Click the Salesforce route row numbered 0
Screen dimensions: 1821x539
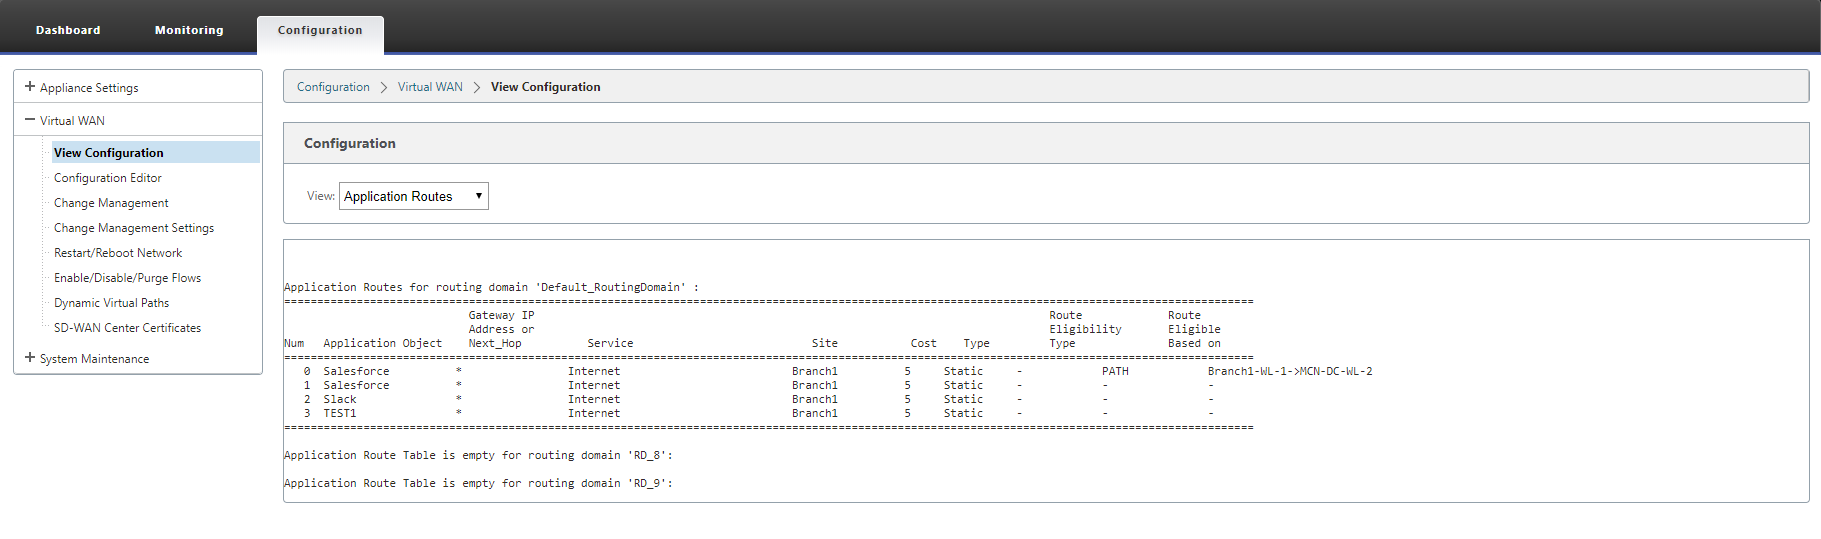828,371
